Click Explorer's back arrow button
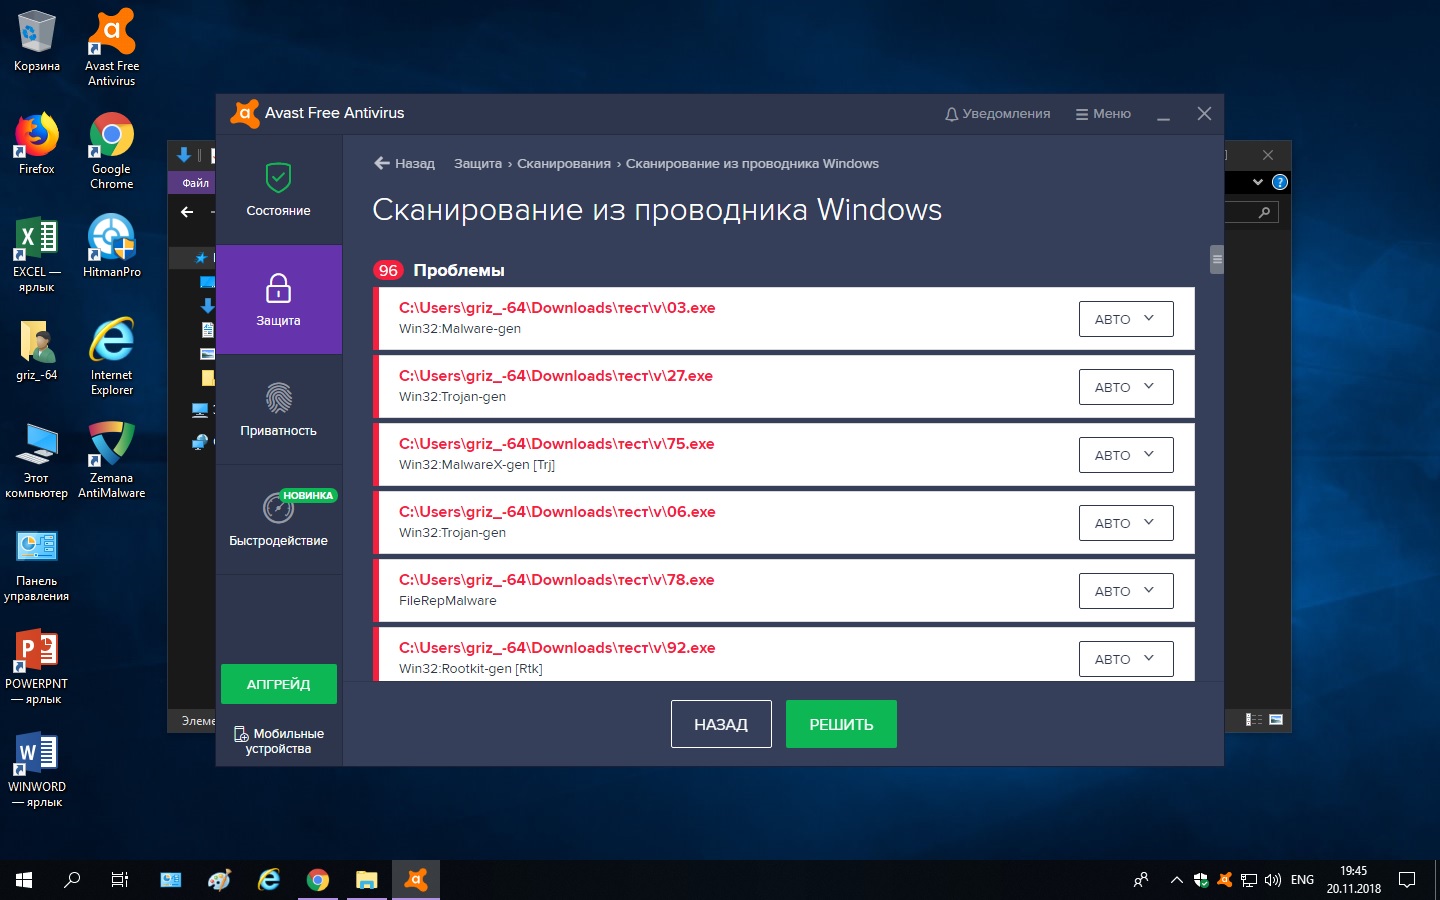This screenshot has height=900, width=1440. 187,212
